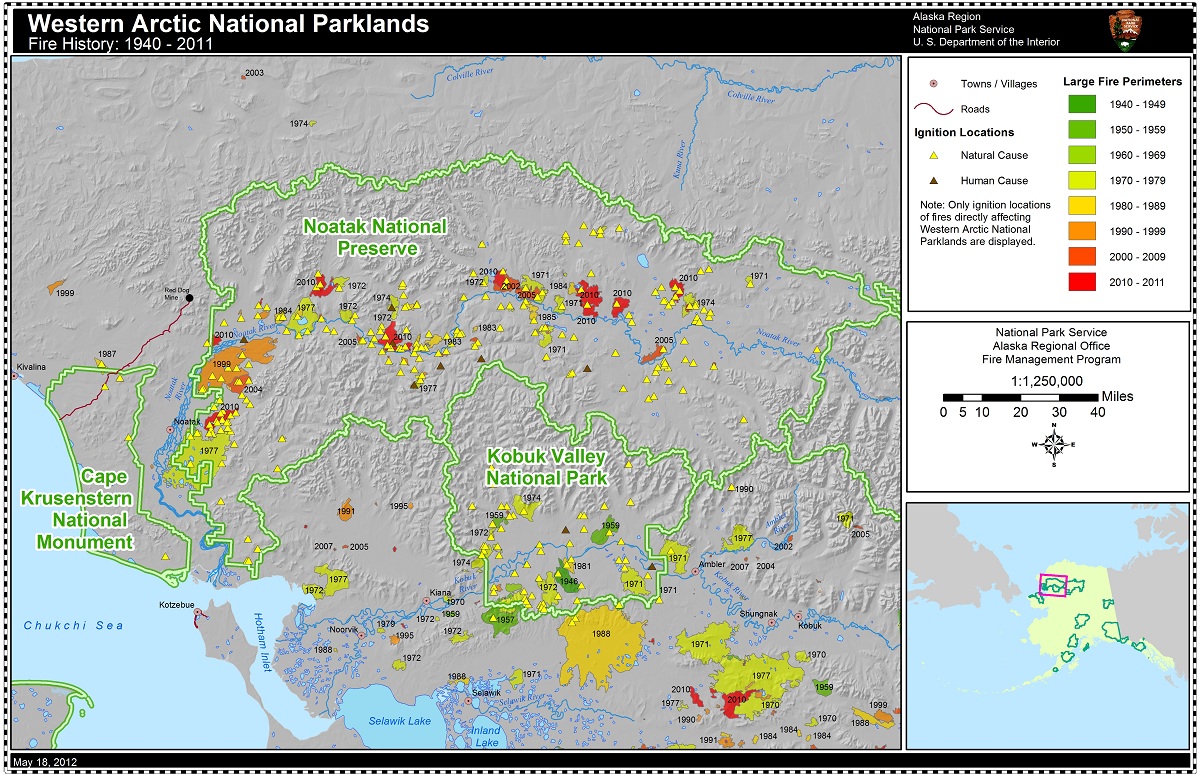Viewport: 1200px width, 776px height.
Task: Click the "Selawik Lake" label
Action: coord(400,721)
